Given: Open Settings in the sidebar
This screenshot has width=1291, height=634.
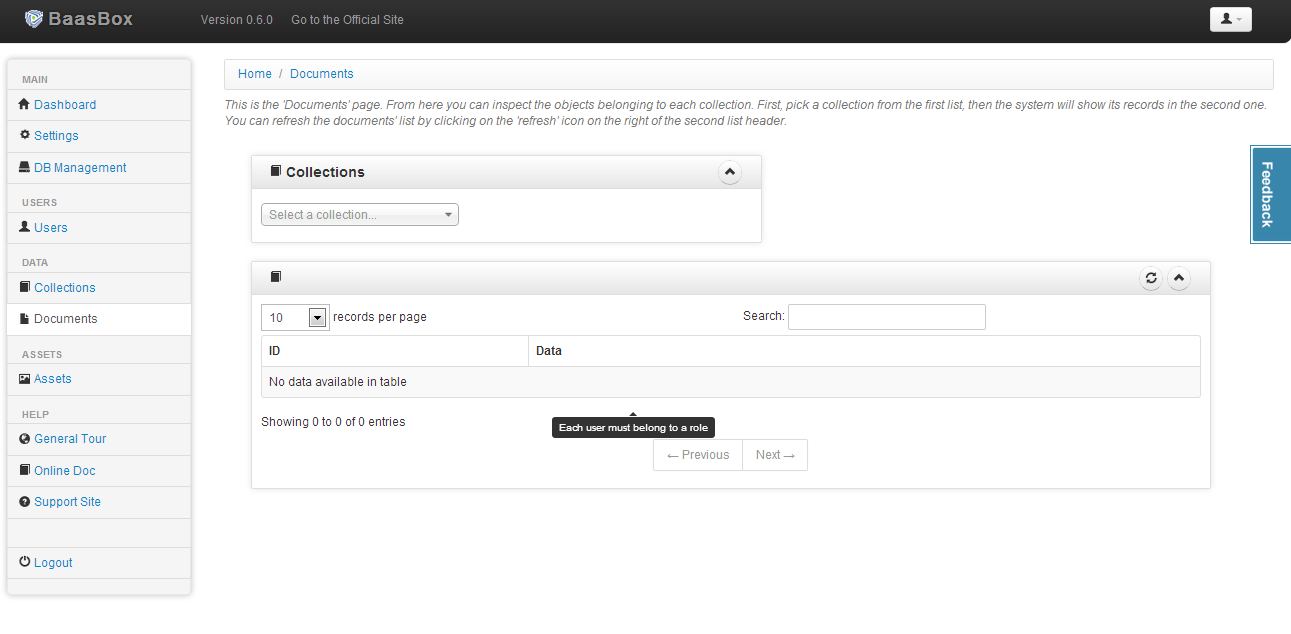Looking at the screenshot, I should (x=56, y=135).
